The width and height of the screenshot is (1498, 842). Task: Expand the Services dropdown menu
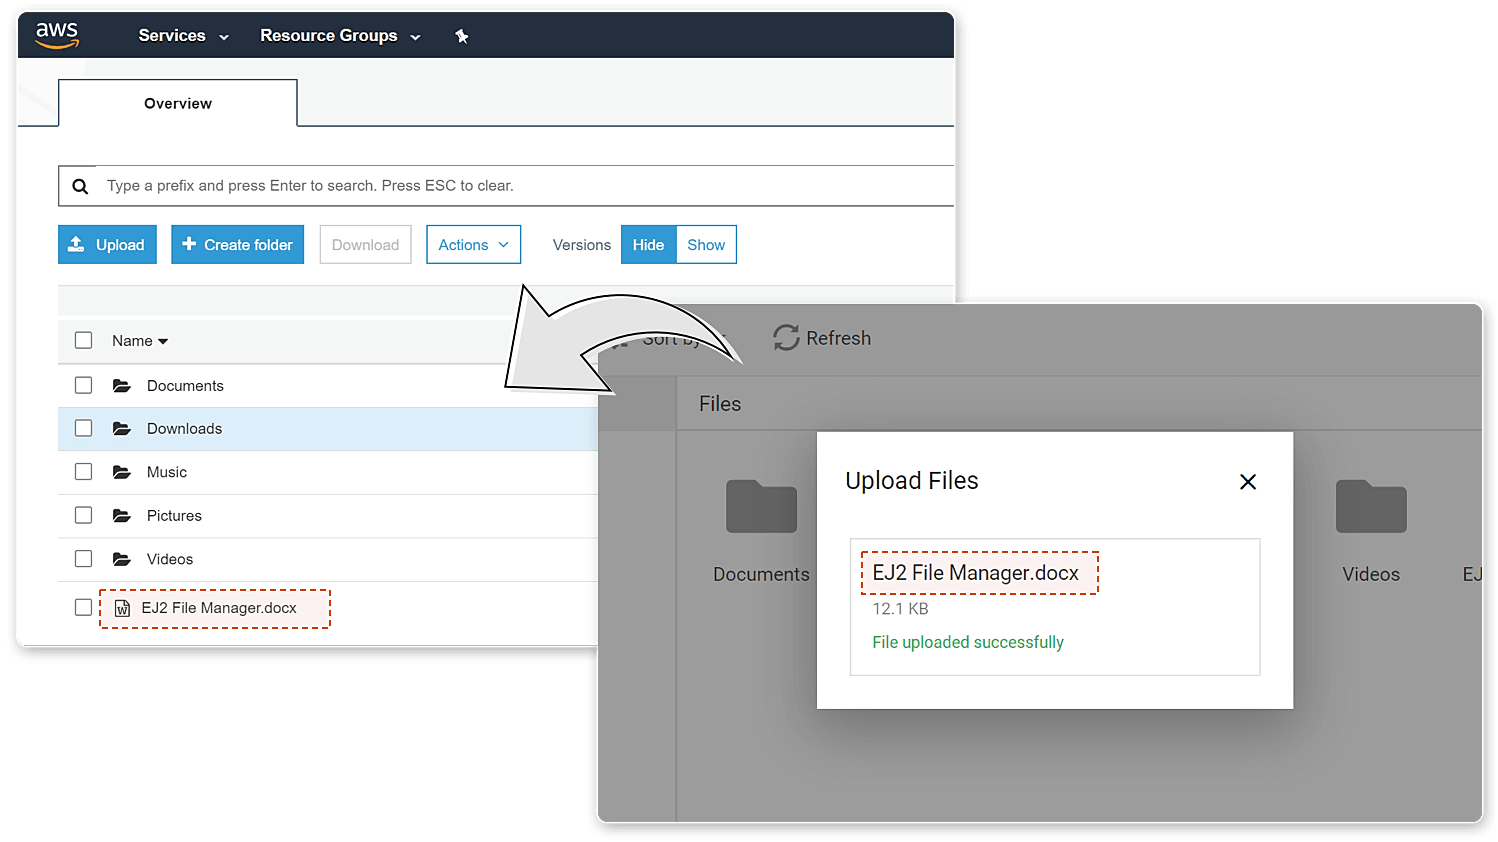[183, 36]
